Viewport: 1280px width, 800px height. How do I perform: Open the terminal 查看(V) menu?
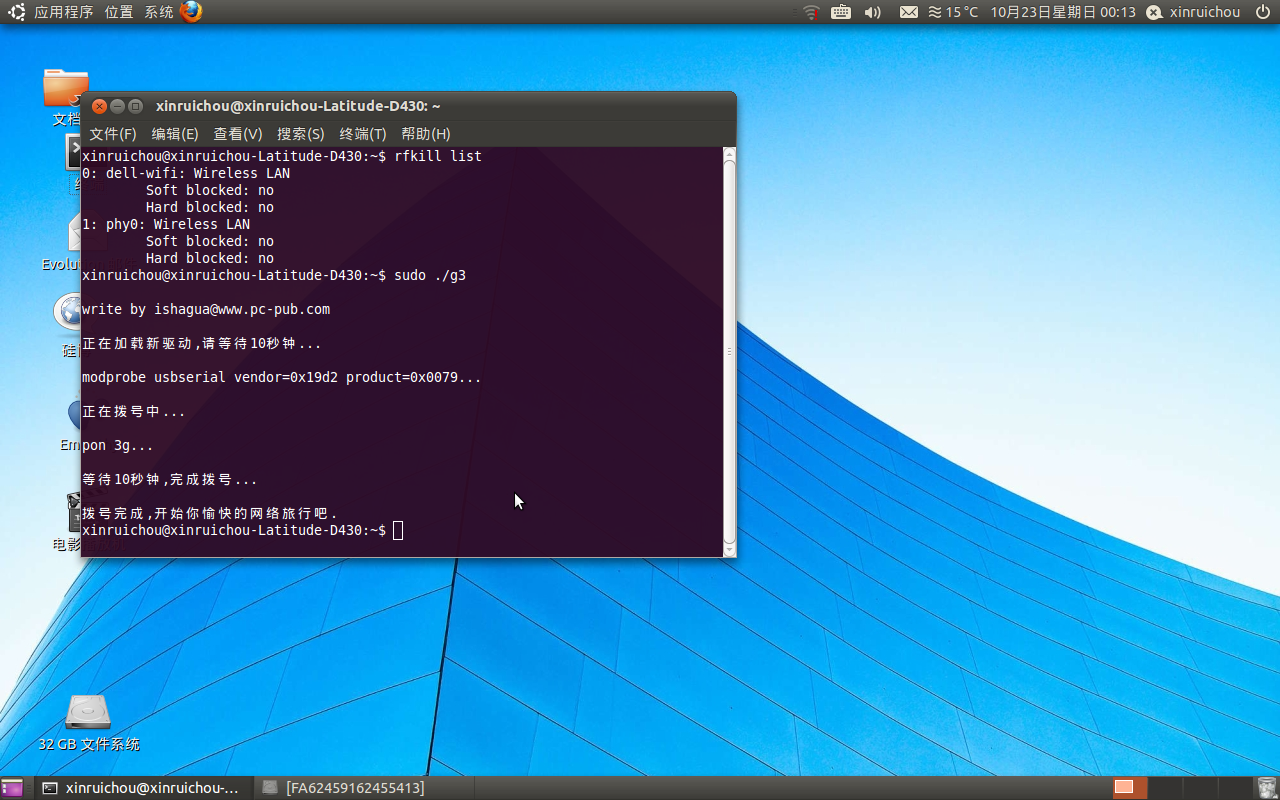[x=238, y=134]
